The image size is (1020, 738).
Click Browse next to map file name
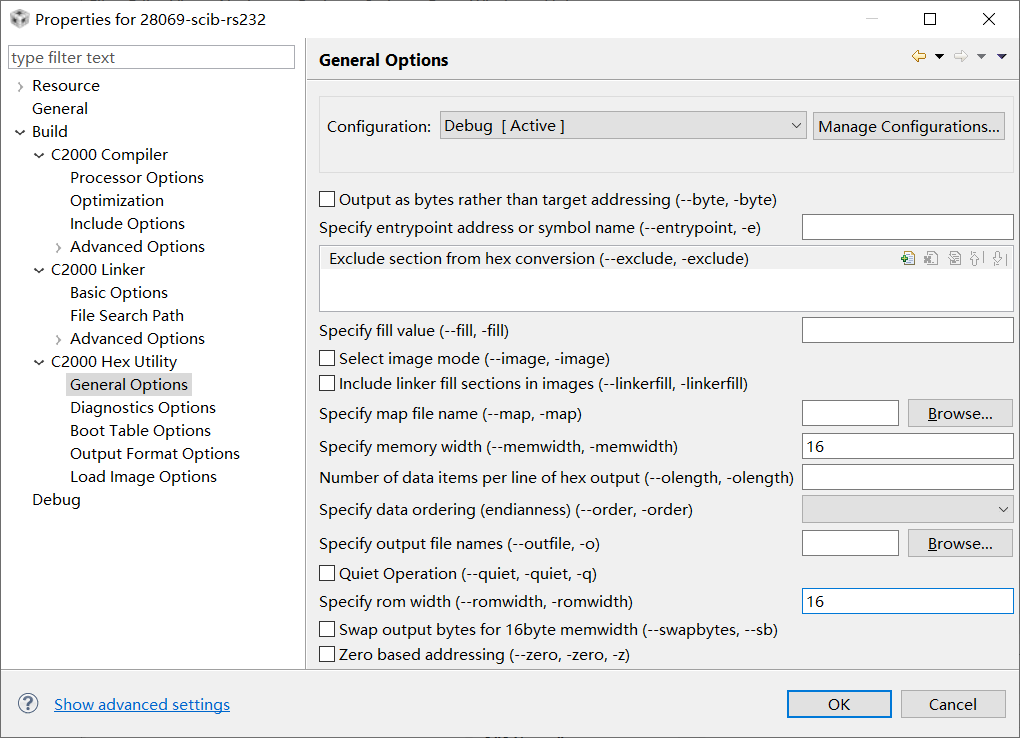tap(959, 412)
